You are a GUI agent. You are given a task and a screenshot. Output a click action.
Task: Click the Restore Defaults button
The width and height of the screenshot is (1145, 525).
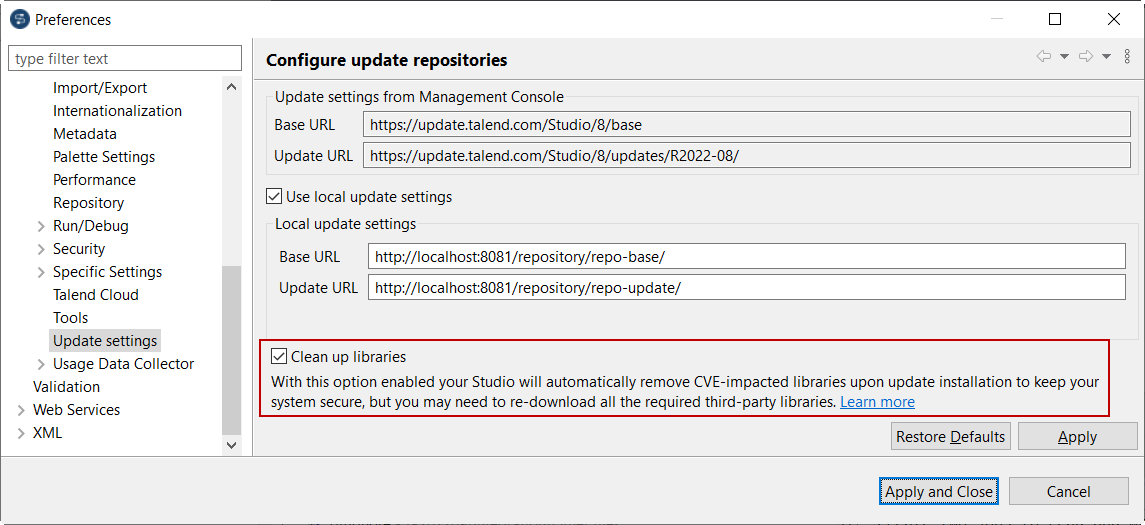point(950,437)
